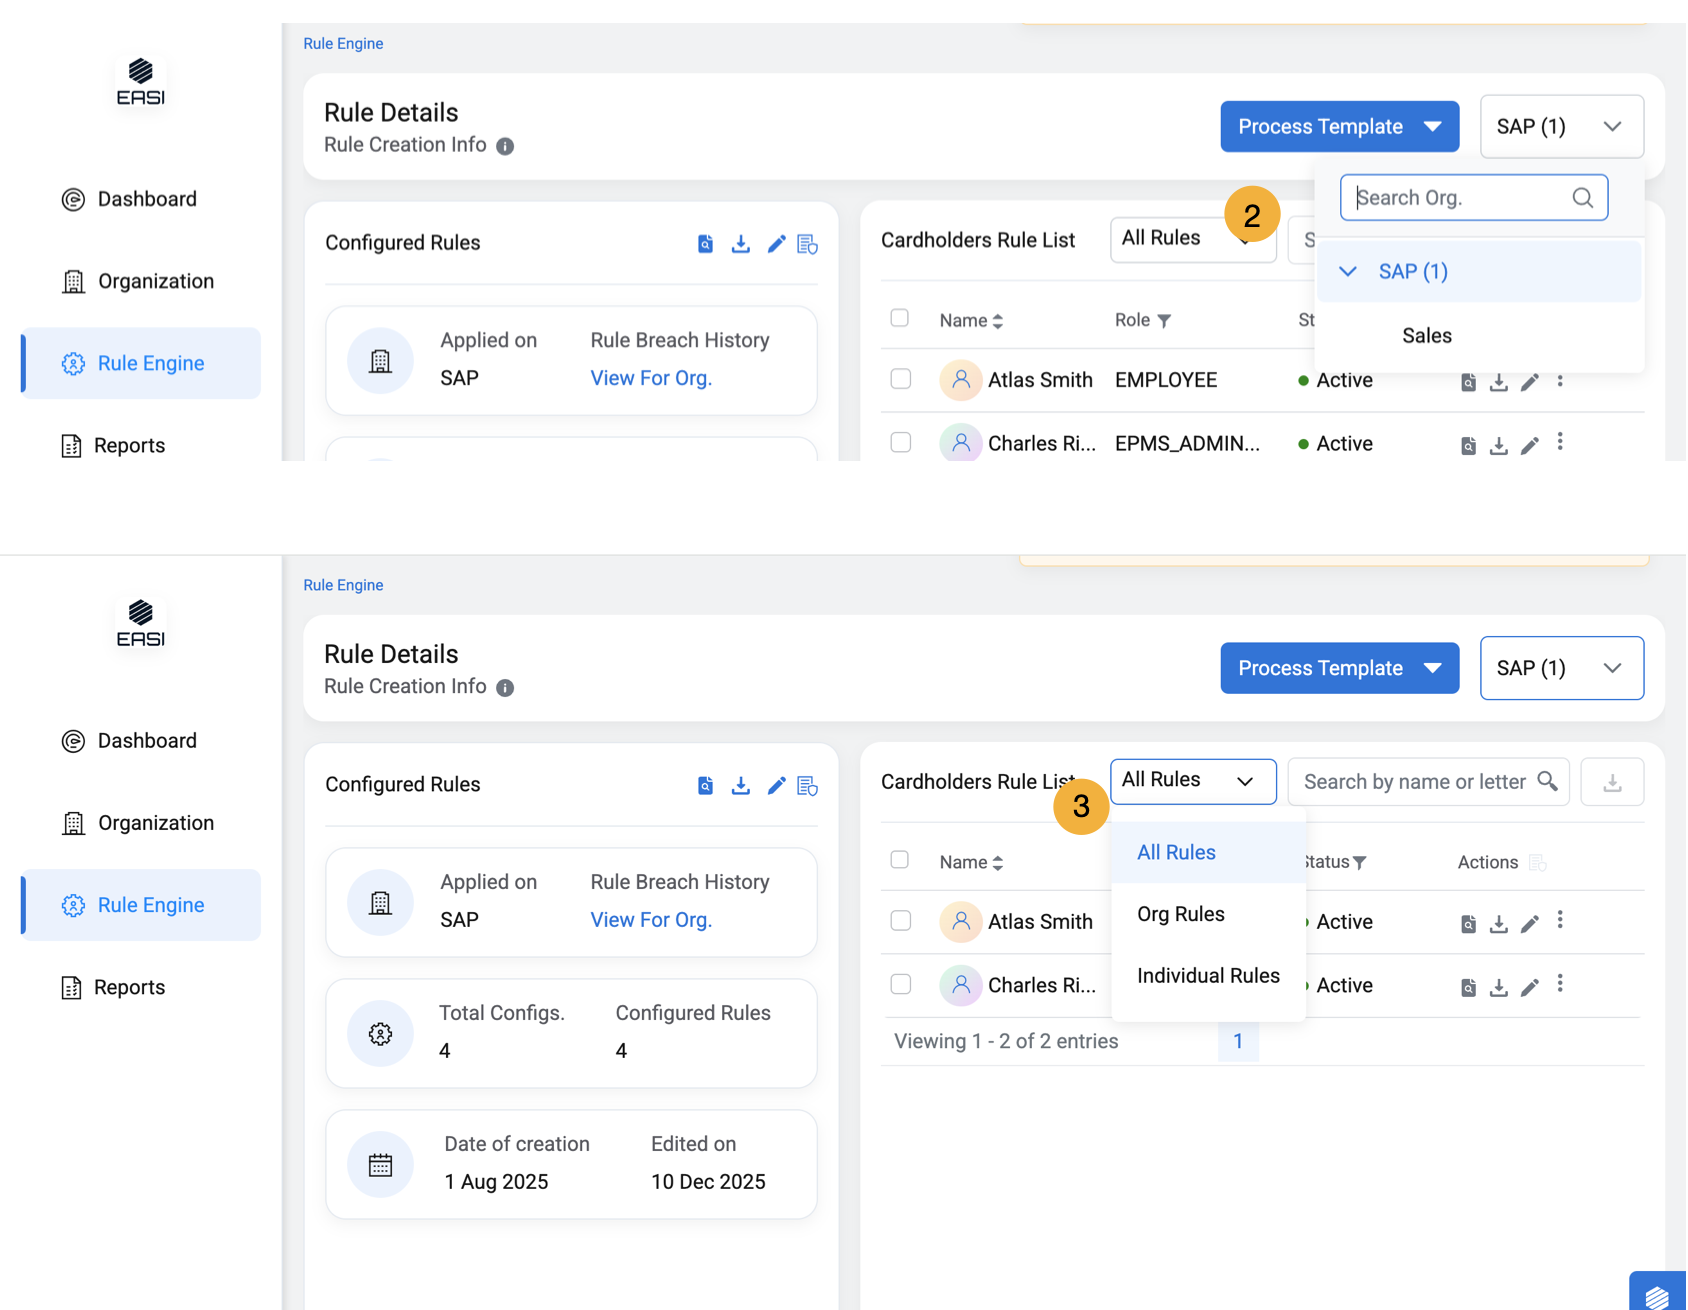
Task: Click the Search by name or letter field
Action: 1412,782
